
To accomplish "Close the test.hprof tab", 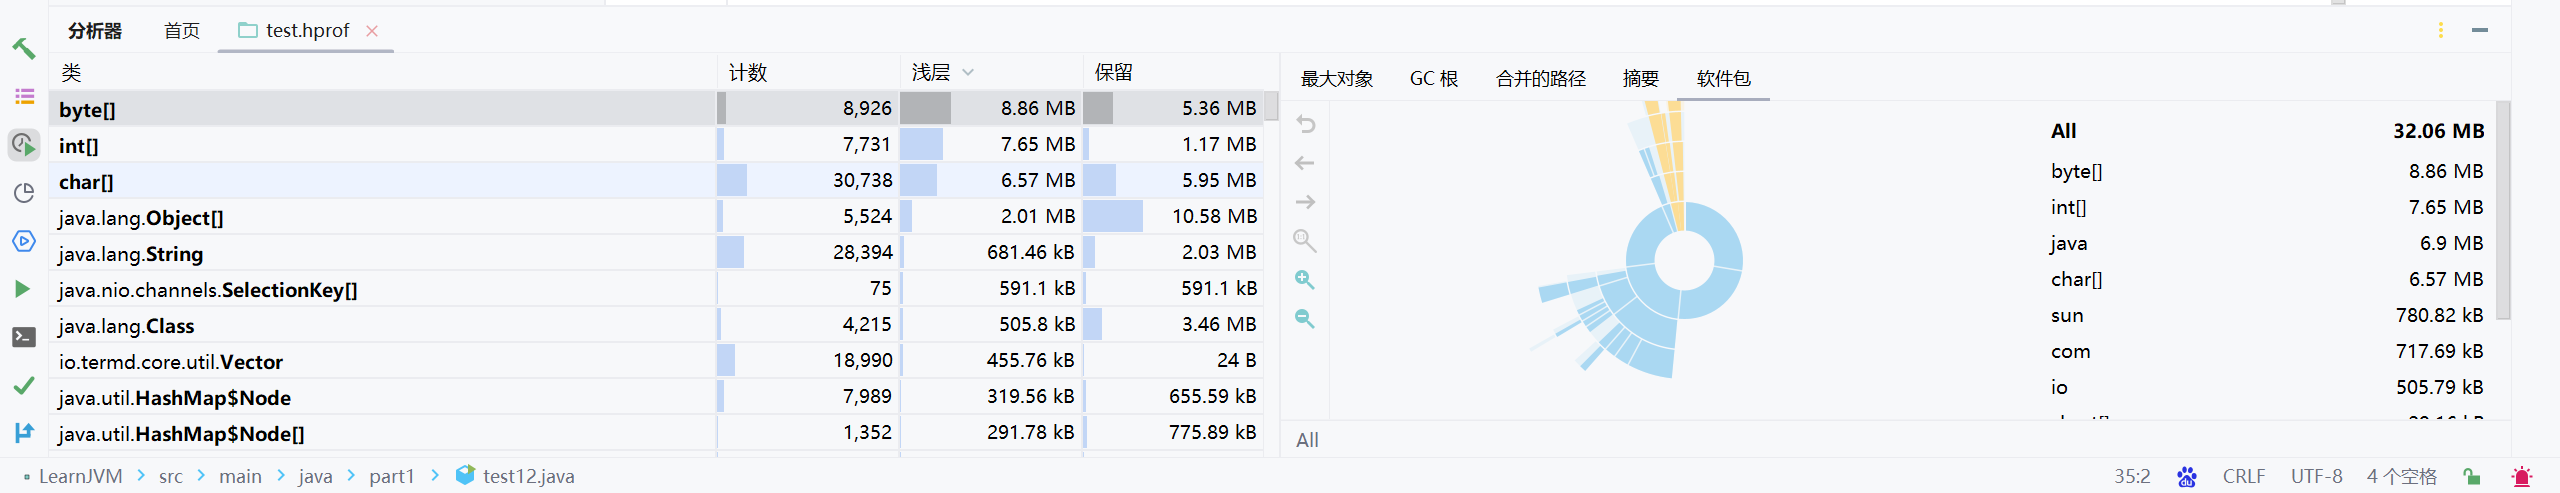I will click(372, 31).
